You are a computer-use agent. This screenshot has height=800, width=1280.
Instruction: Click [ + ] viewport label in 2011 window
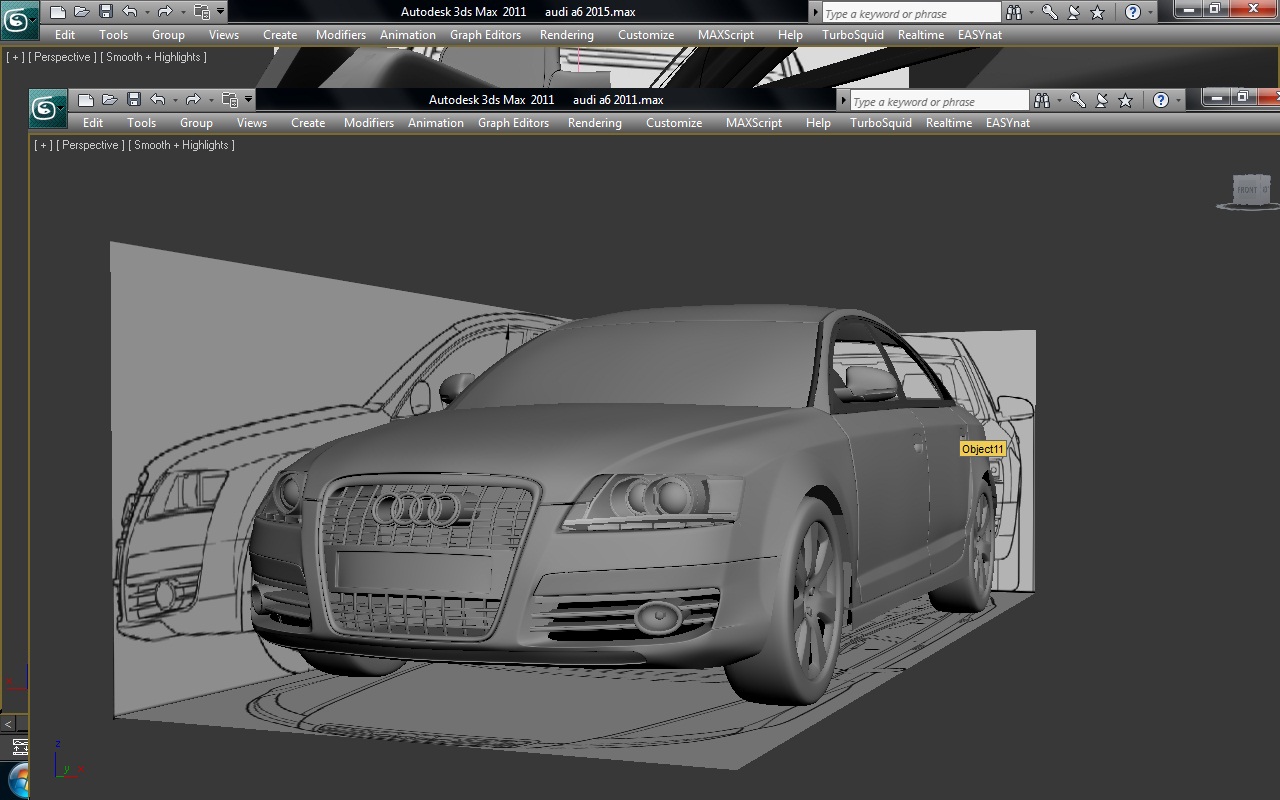pyautogui.click(x=43, y=145)
